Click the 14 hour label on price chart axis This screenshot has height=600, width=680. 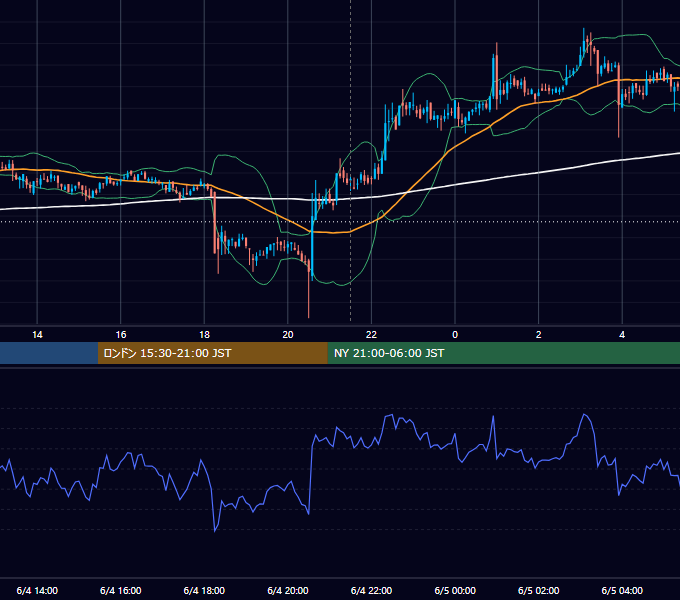(37, 335)
